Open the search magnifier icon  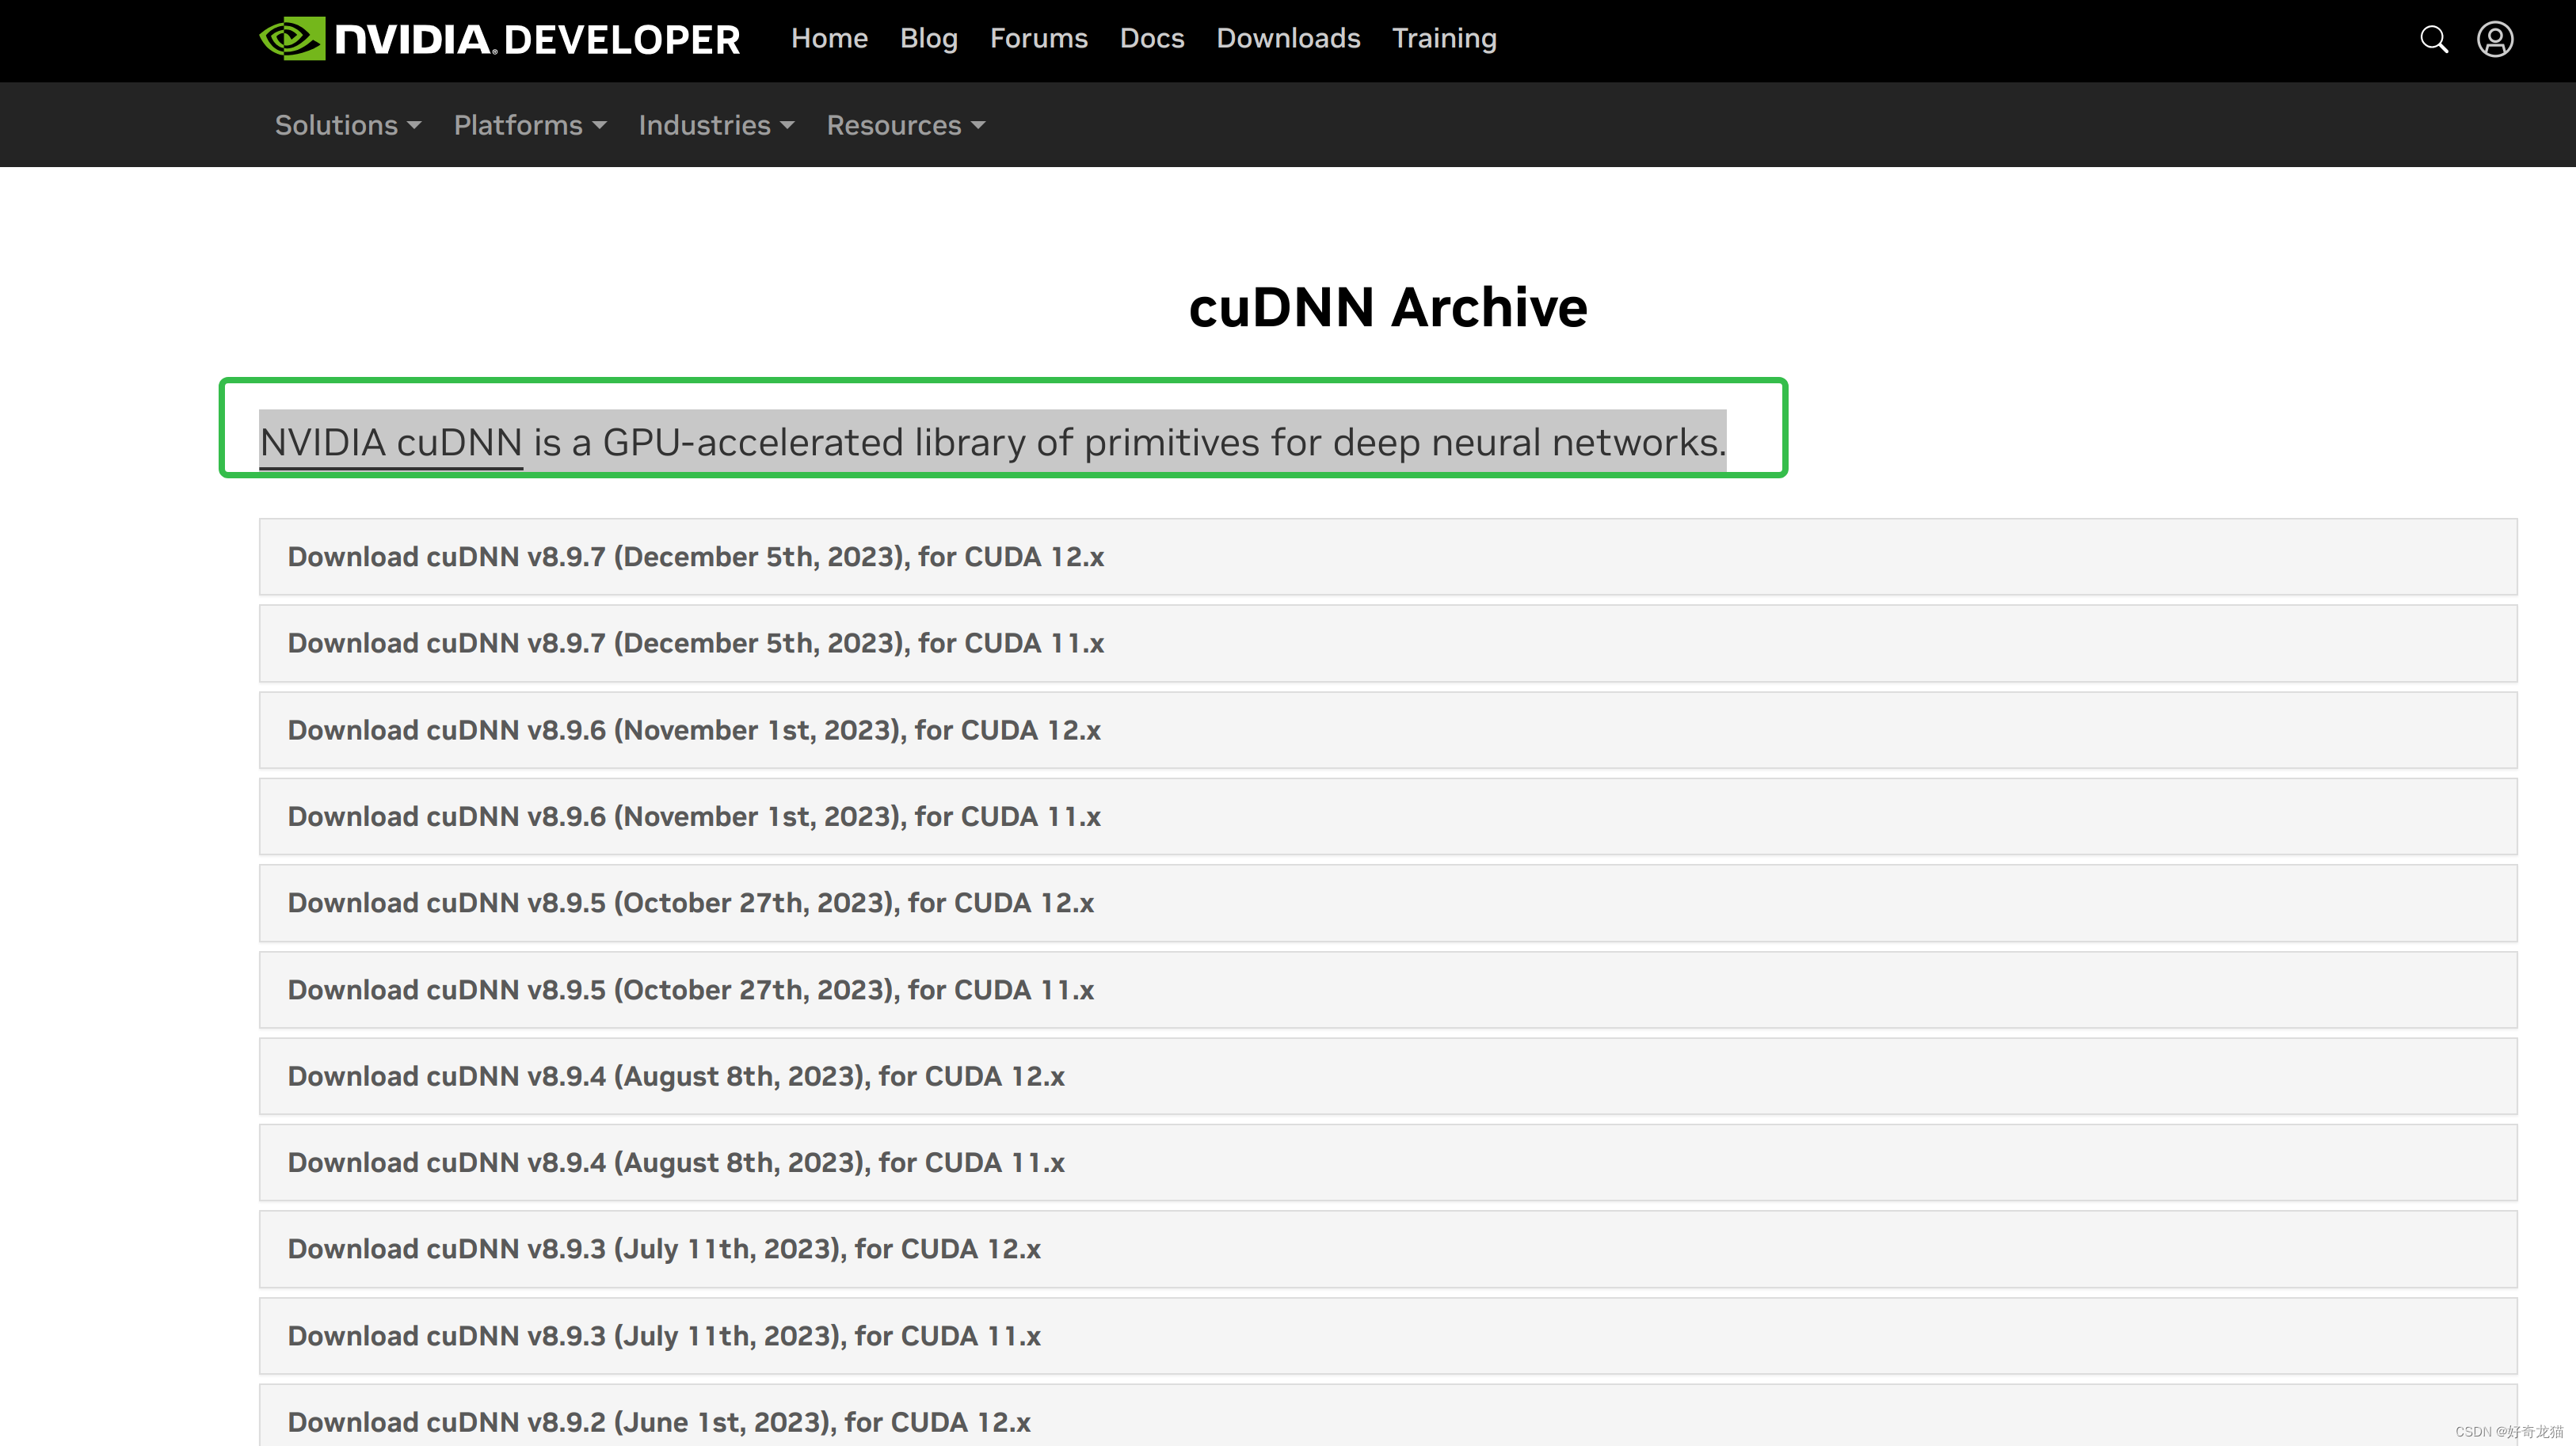pyautogui.click(x=2433, y=39)
